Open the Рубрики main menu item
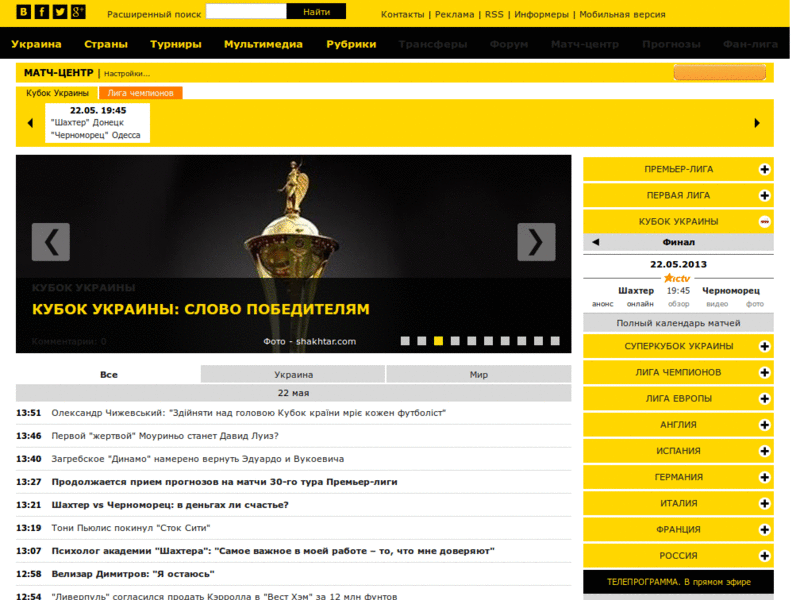 coord(351,44)
